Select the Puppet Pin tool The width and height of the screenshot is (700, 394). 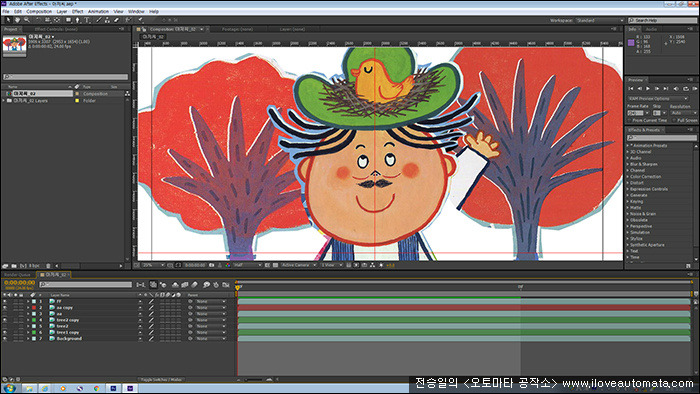pyautogui.click(x=140, y=20)
